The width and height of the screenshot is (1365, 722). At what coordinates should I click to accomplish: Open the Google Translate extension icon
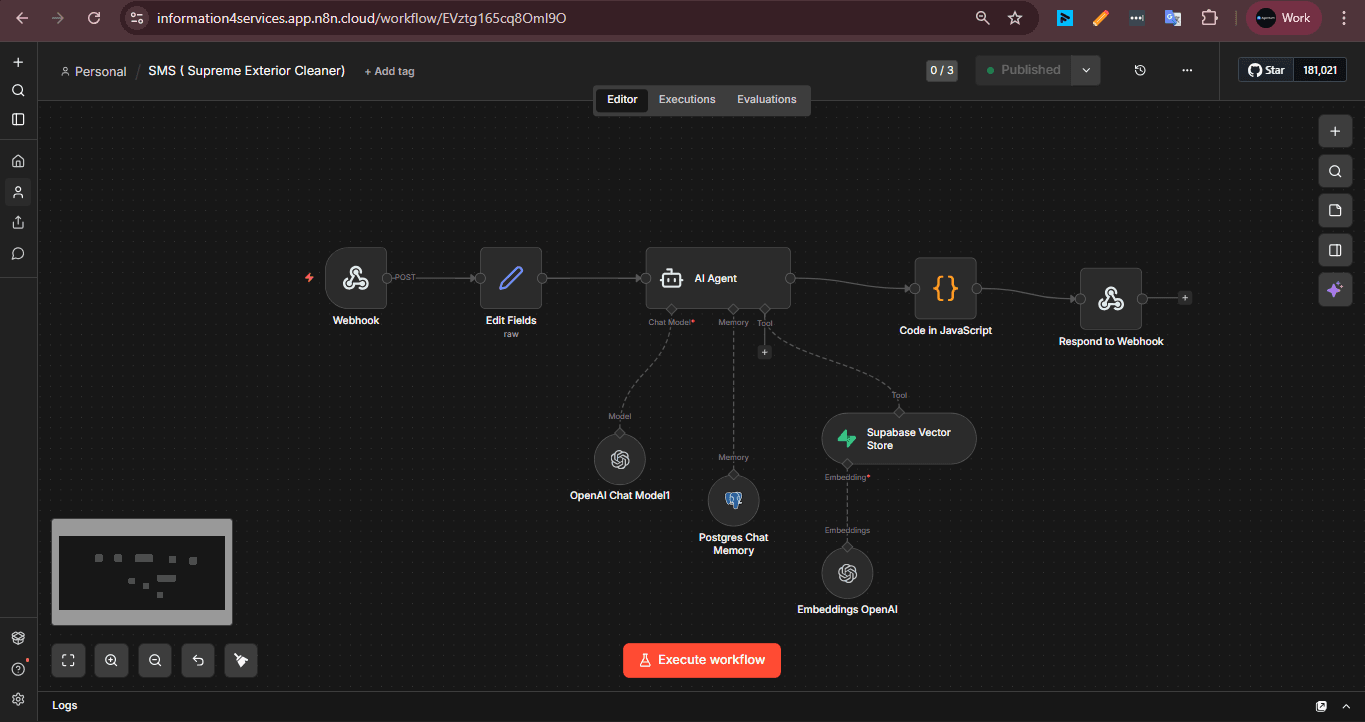[x=1172, y=18]
